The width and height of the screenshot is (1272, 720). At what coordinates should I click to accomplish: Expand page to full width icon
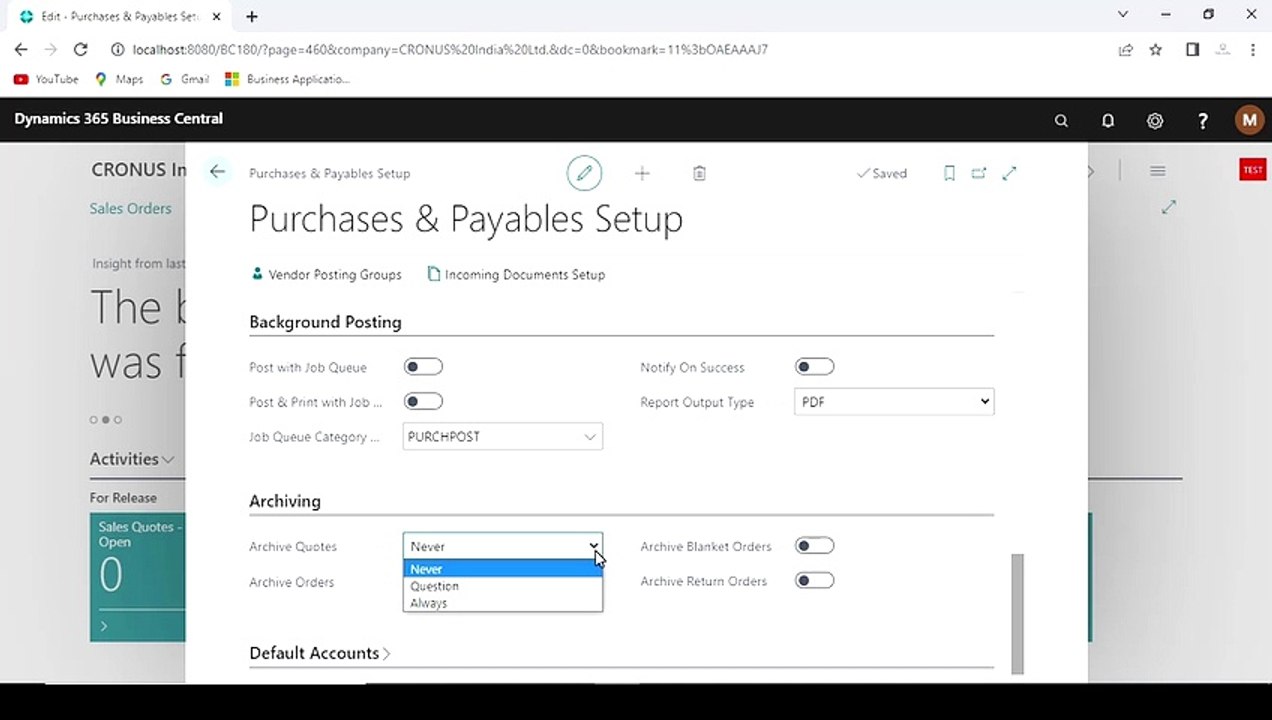point(1009,173)
